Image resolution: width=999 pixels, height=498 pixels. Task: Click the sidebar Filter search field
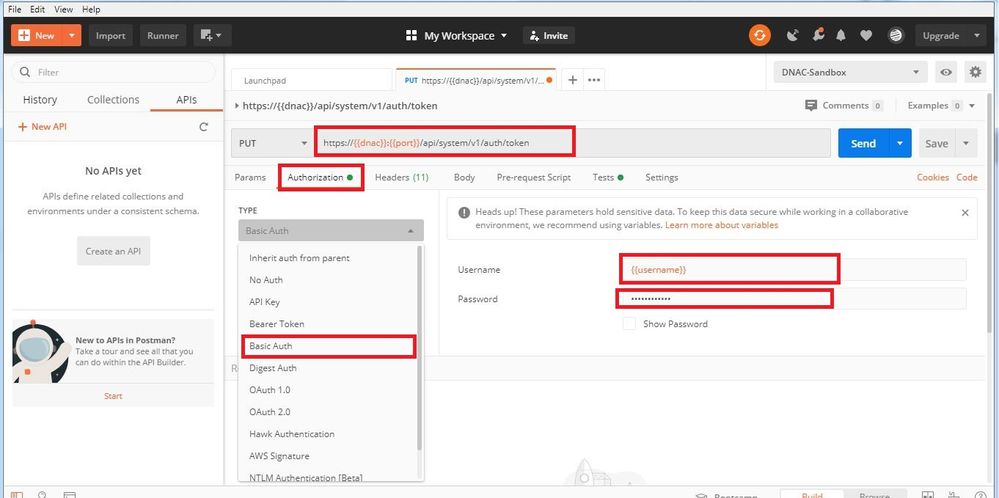113,72
